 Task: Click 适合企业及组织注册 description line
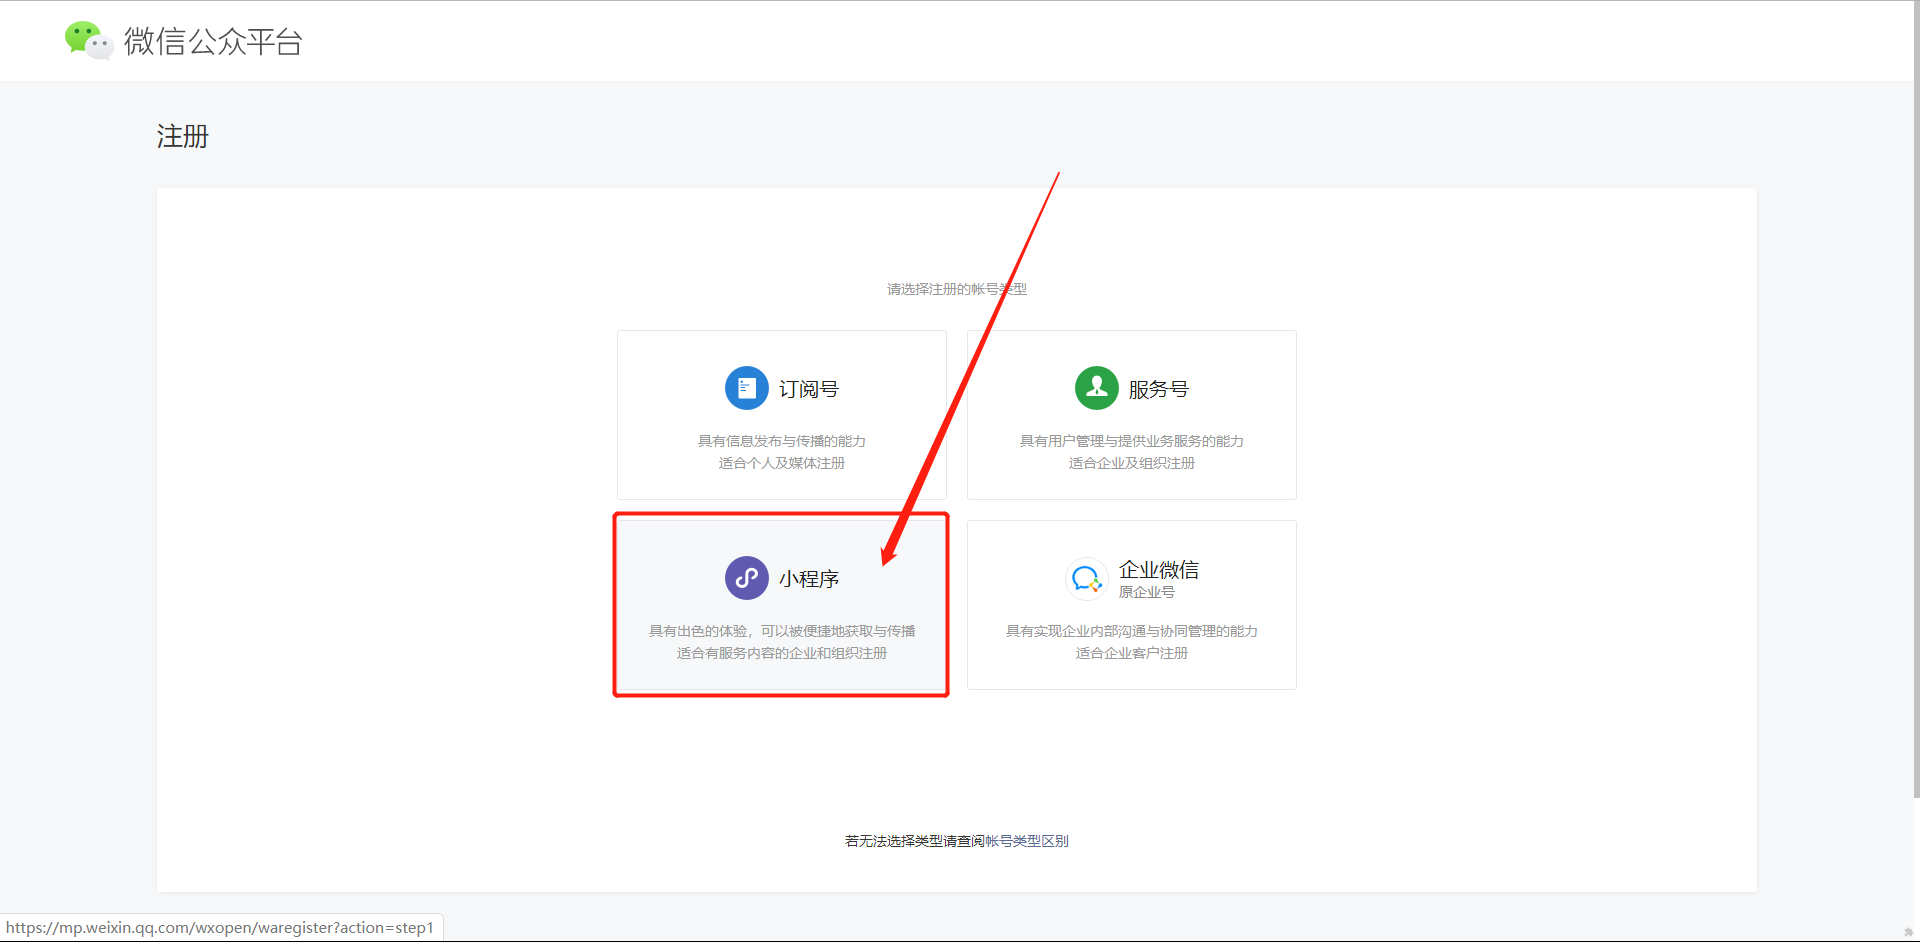1132,463
